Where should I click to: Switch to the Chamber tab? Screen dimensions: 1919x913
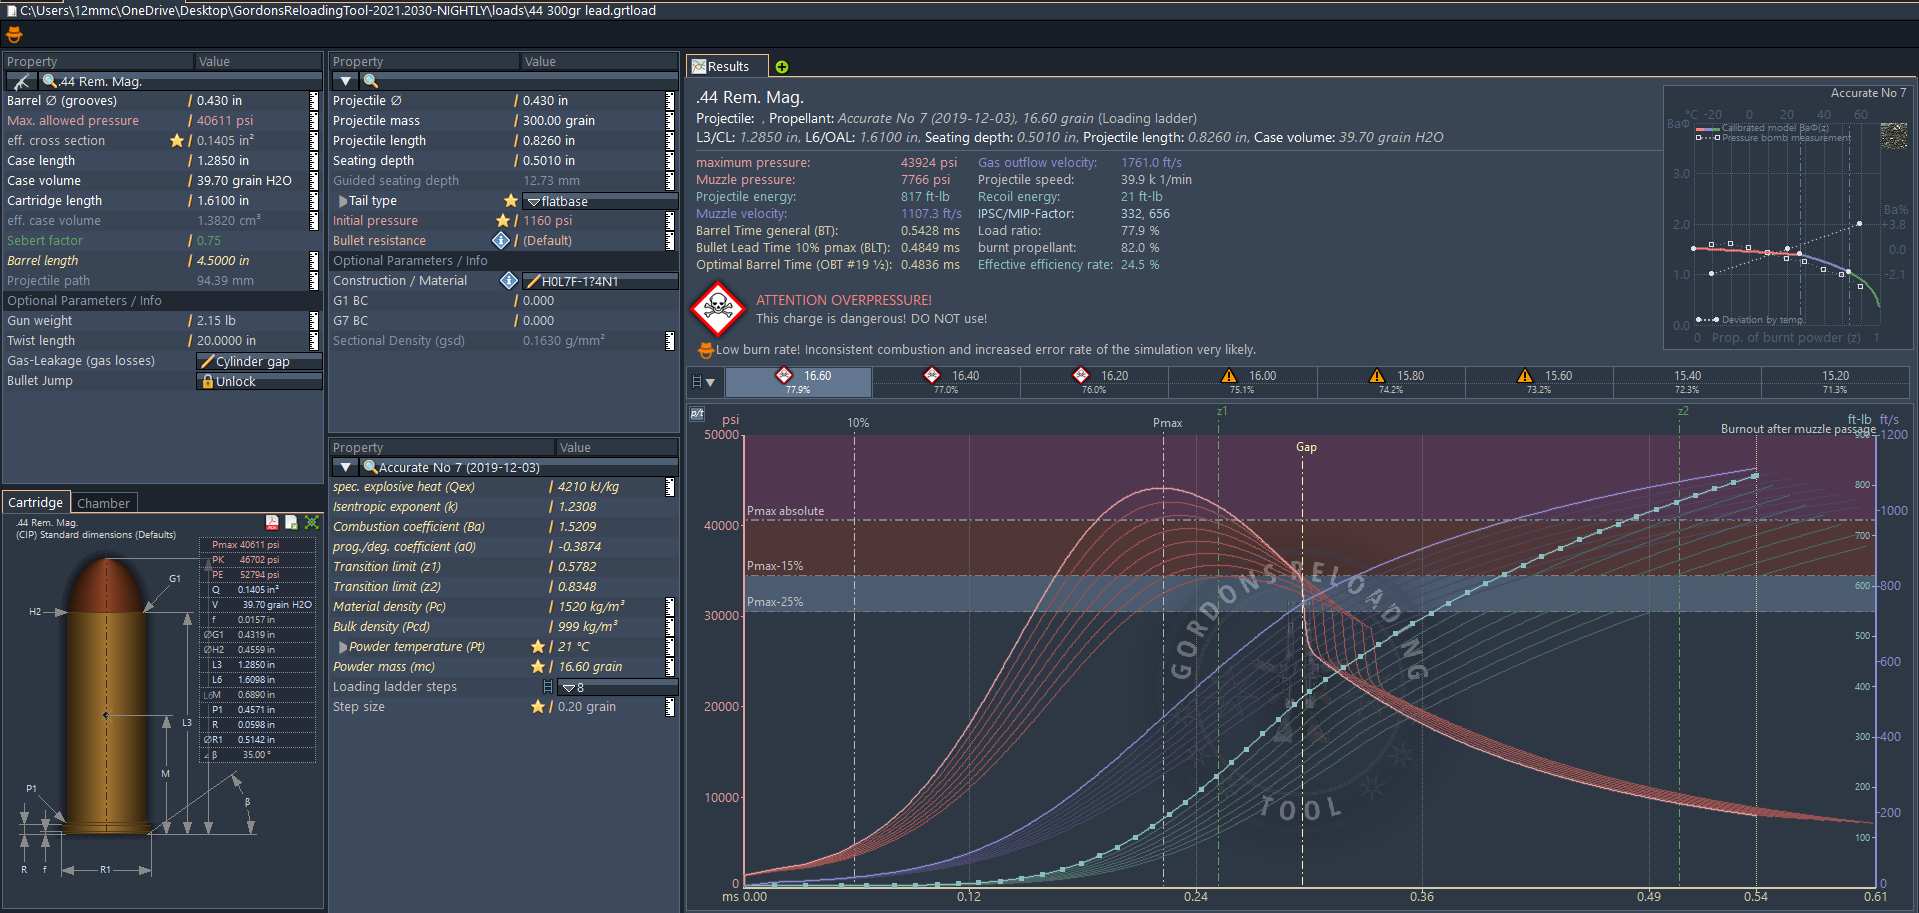pos(103,503)
